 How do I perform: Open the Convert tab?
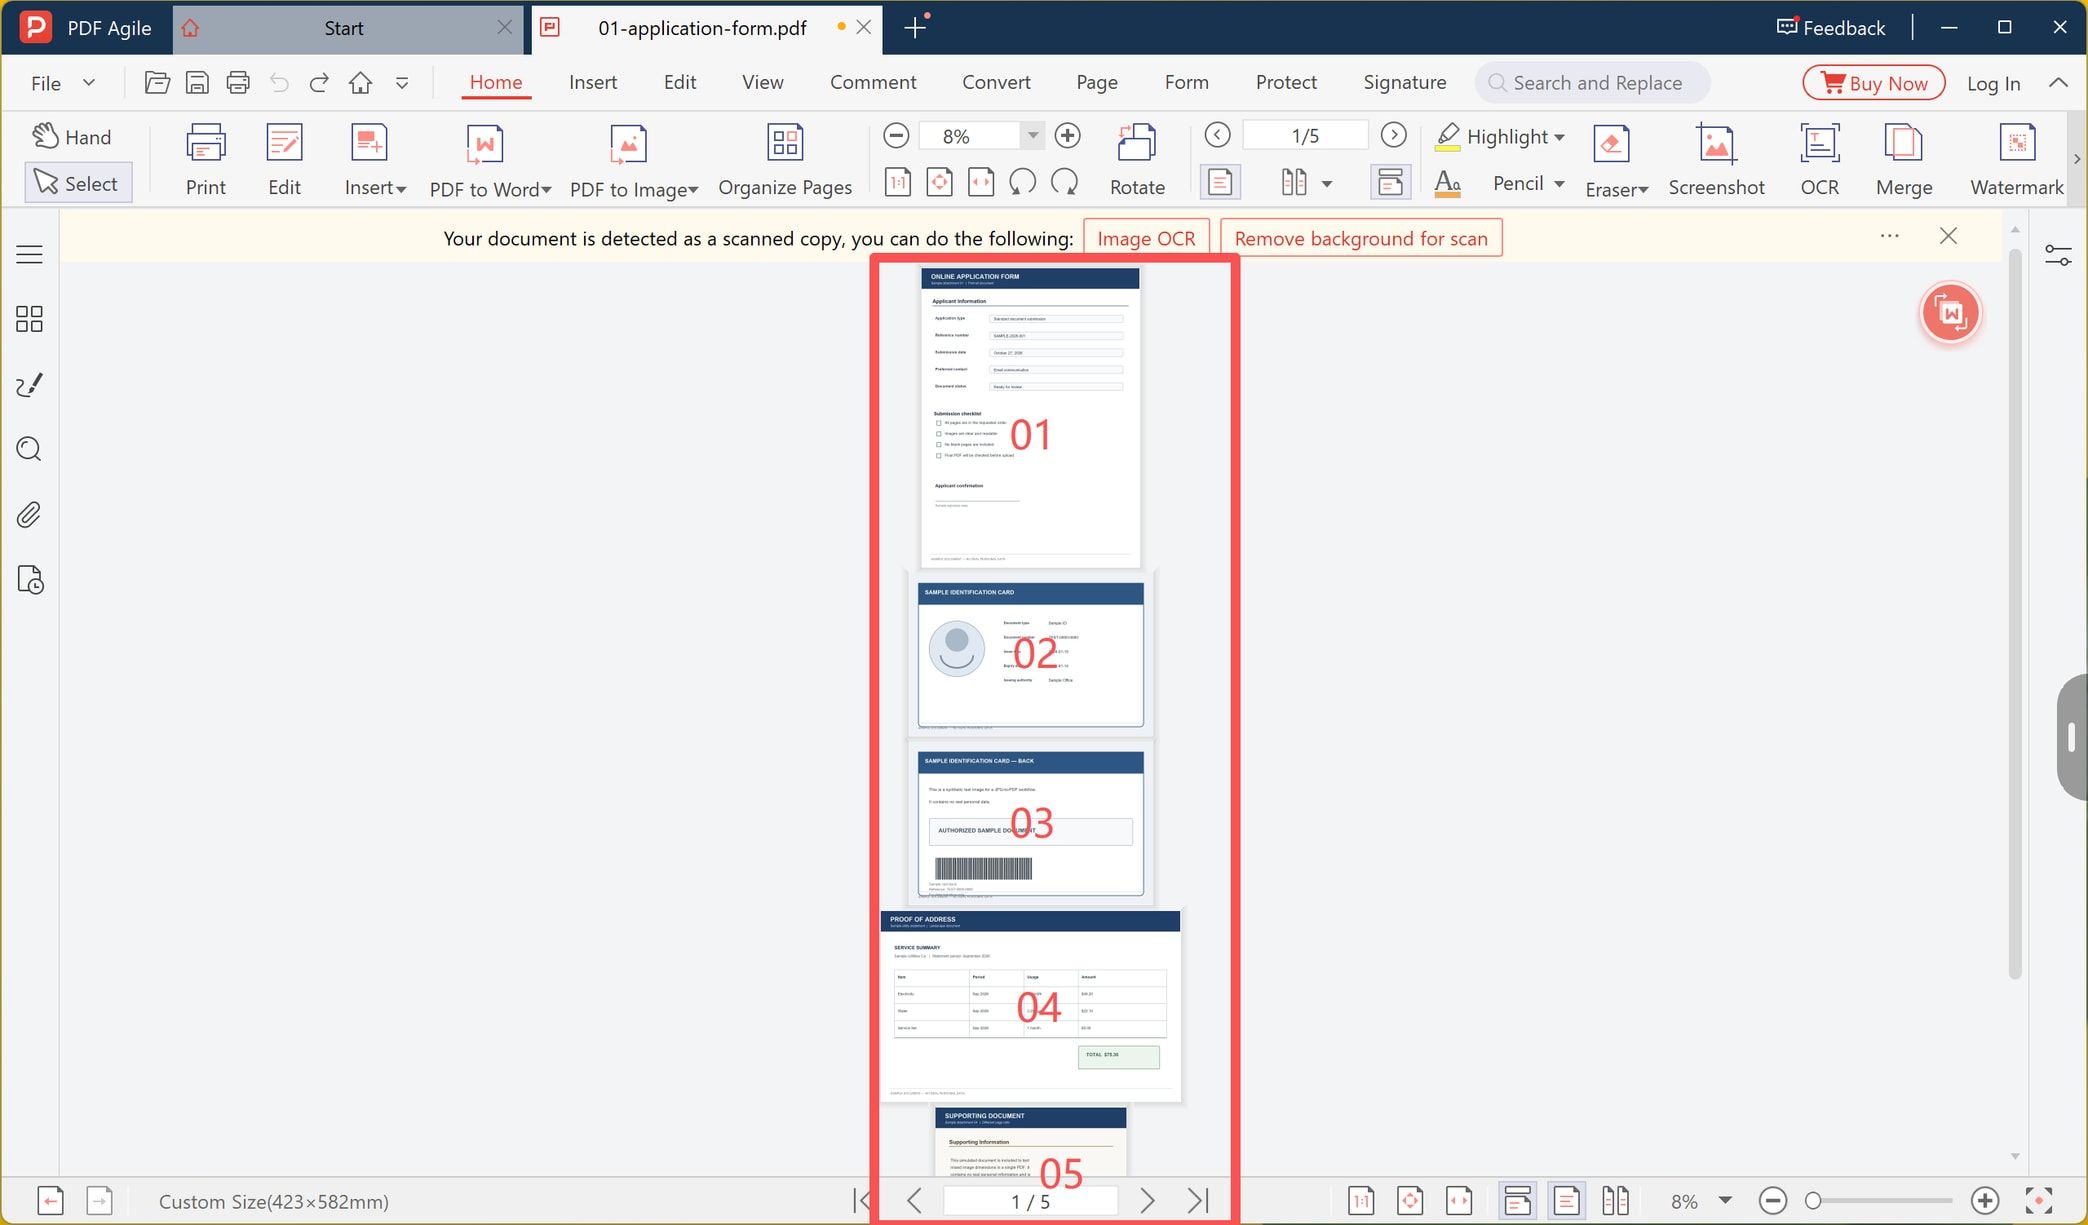coord(996,82)
